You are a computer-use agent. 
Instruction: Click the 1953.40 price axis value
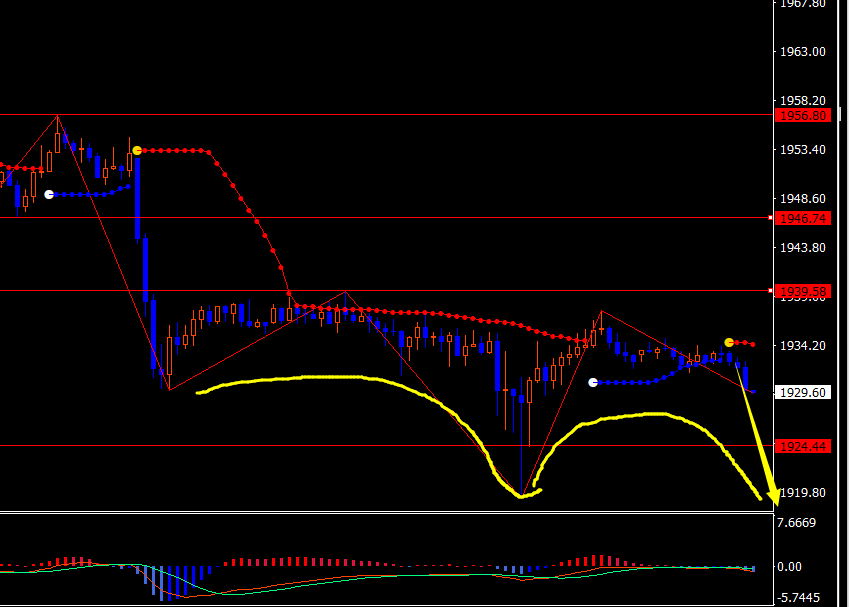tap(802, 150)
